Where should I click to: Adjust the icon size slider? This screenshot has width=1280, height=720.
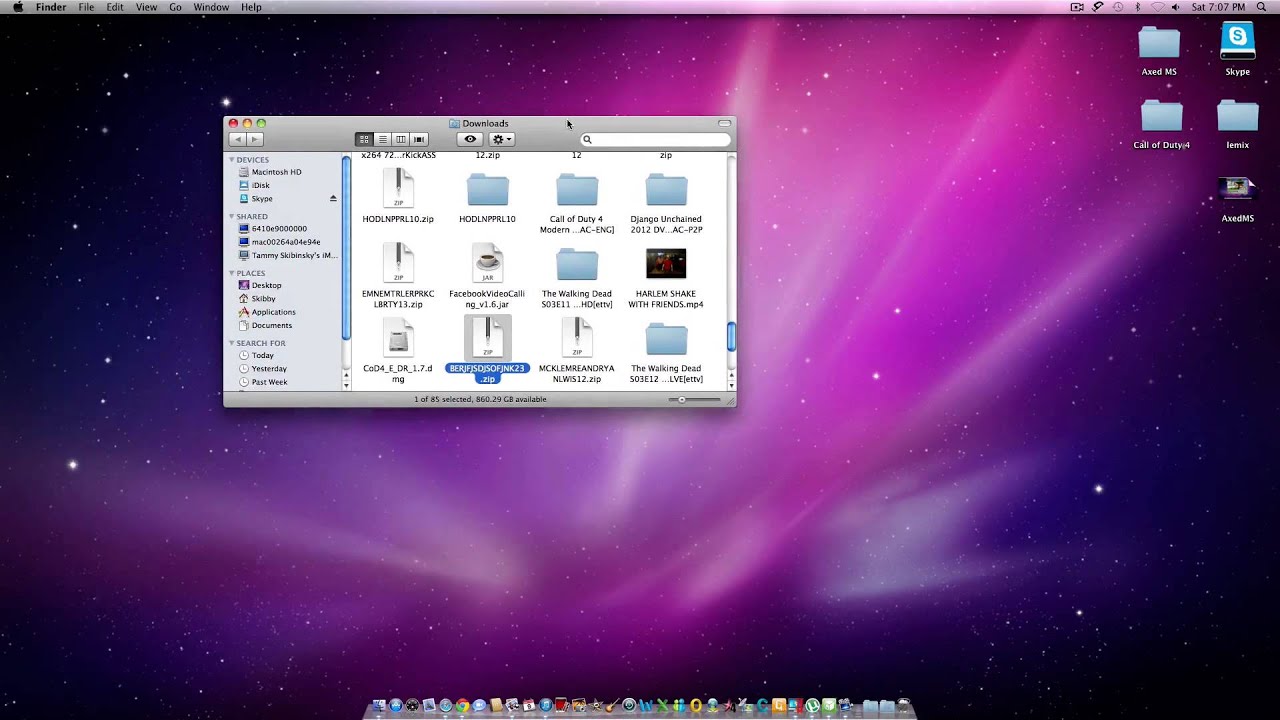(682, 399)
